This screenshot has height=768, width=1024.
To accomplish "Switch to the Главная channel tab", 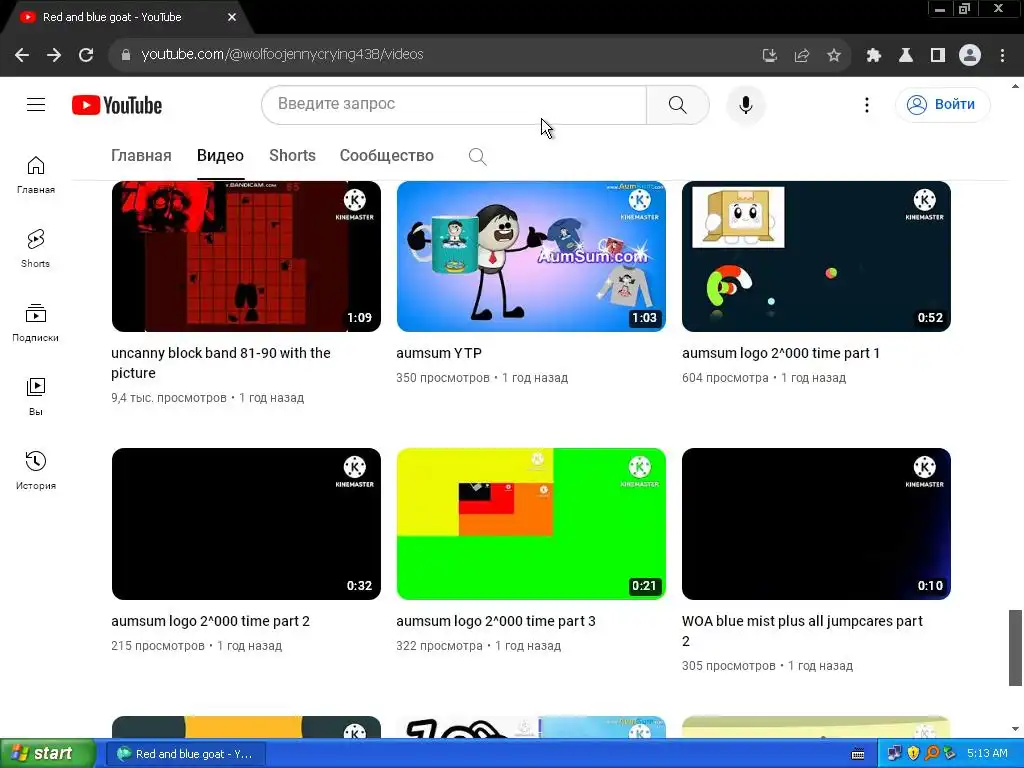I will tap(141, 155).
